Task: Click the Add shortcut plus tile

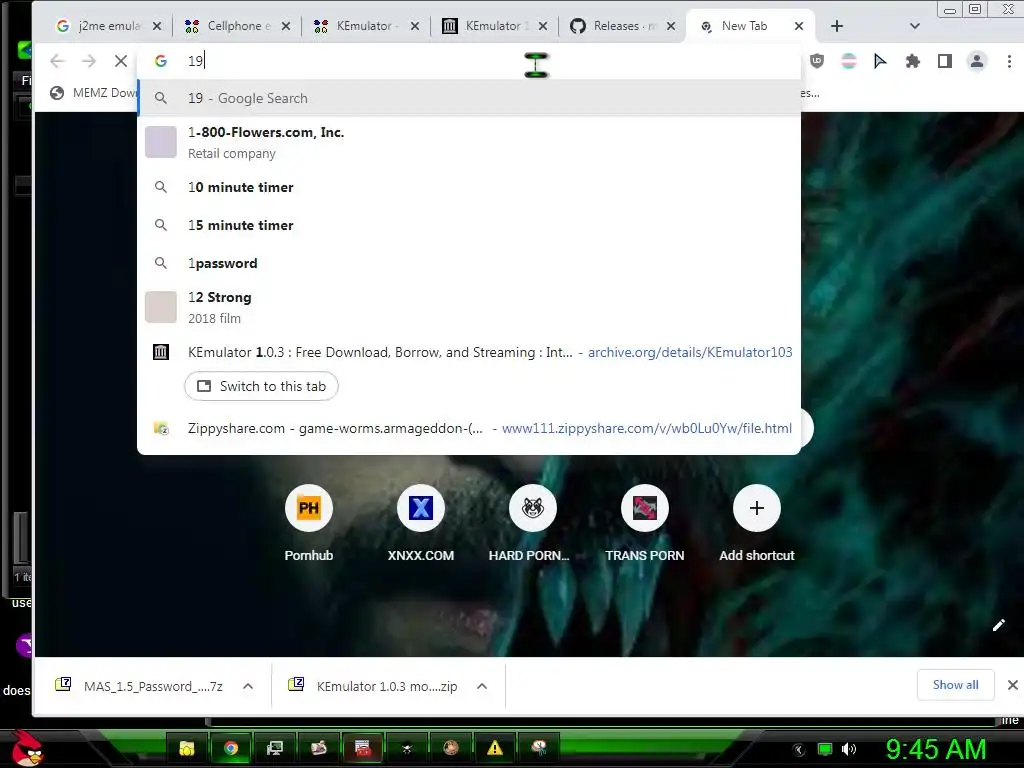Action: (756, 508)
